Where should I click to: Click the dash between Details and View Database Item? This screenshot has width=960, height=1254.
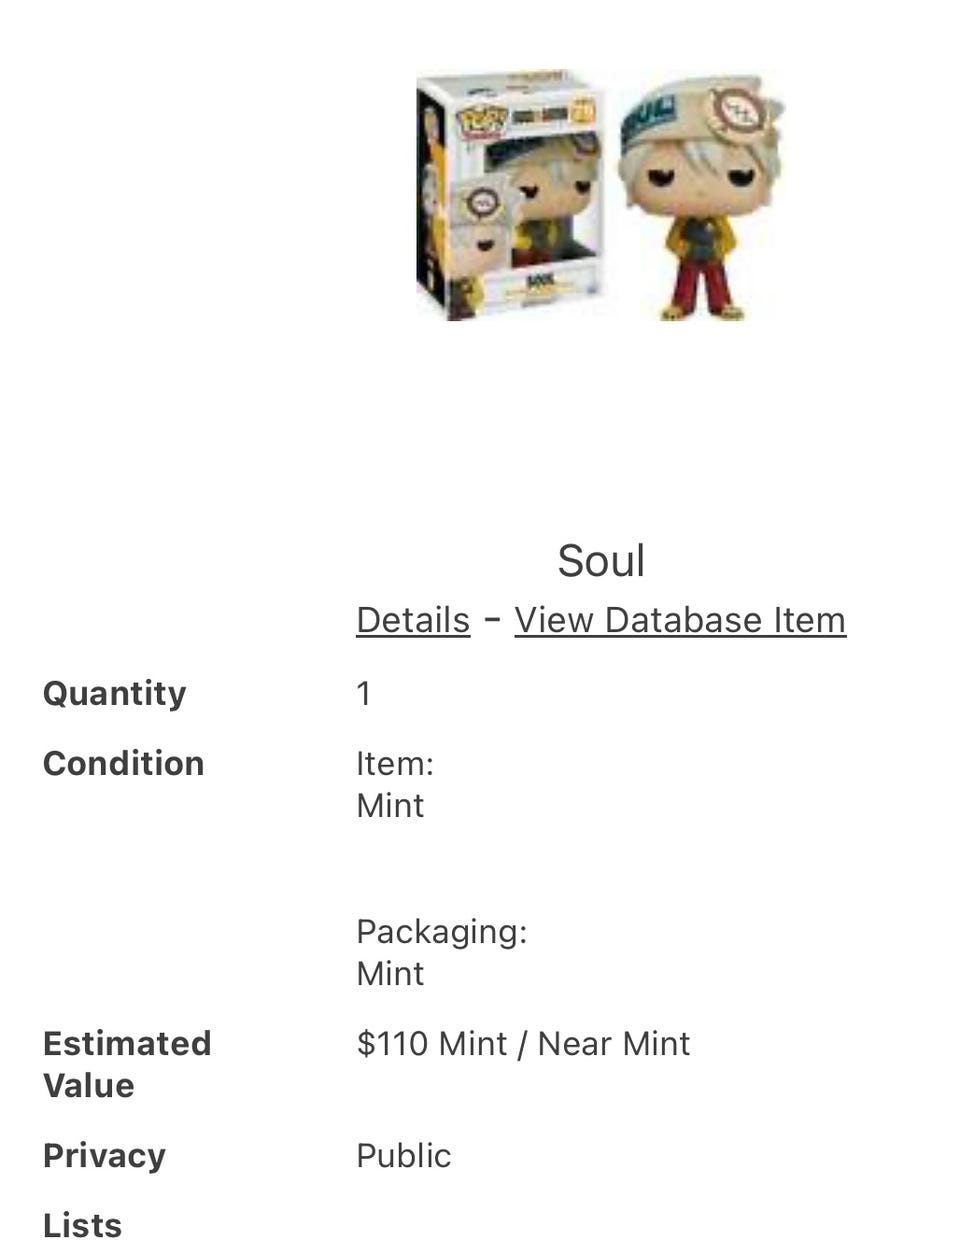[x=492, y=620]
